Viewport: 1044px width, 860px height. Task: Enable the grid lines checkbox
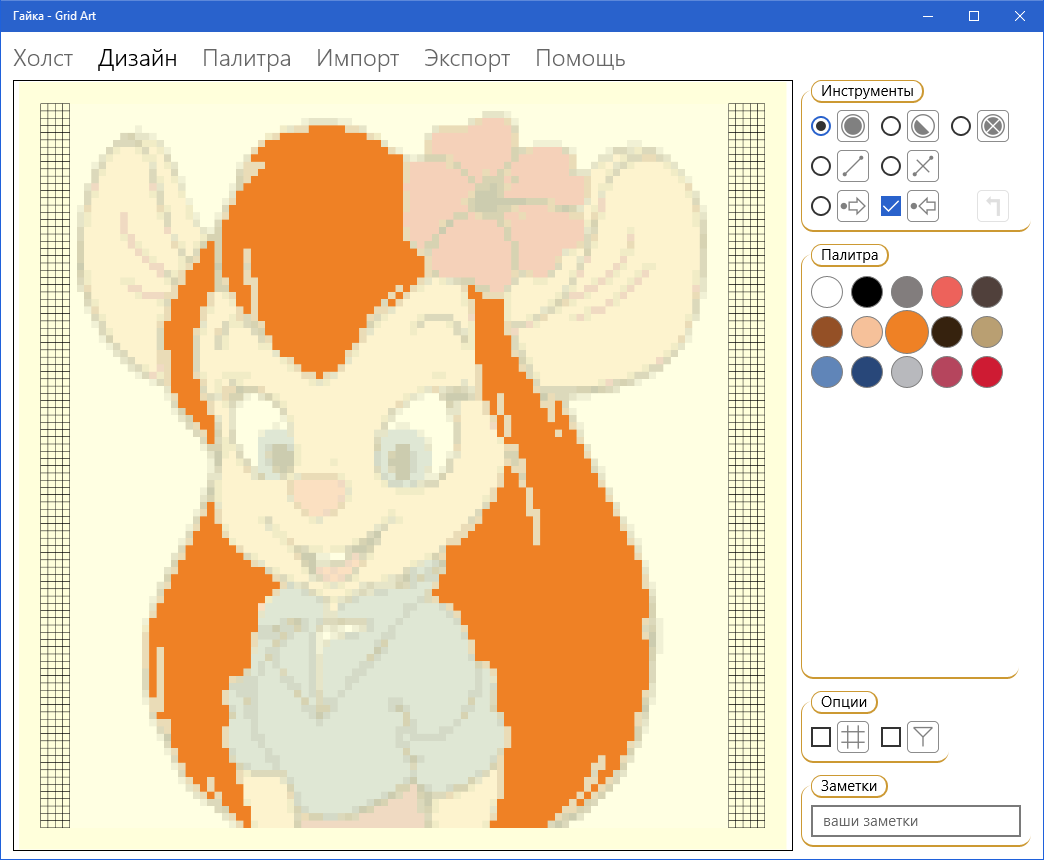pos(821,737)
